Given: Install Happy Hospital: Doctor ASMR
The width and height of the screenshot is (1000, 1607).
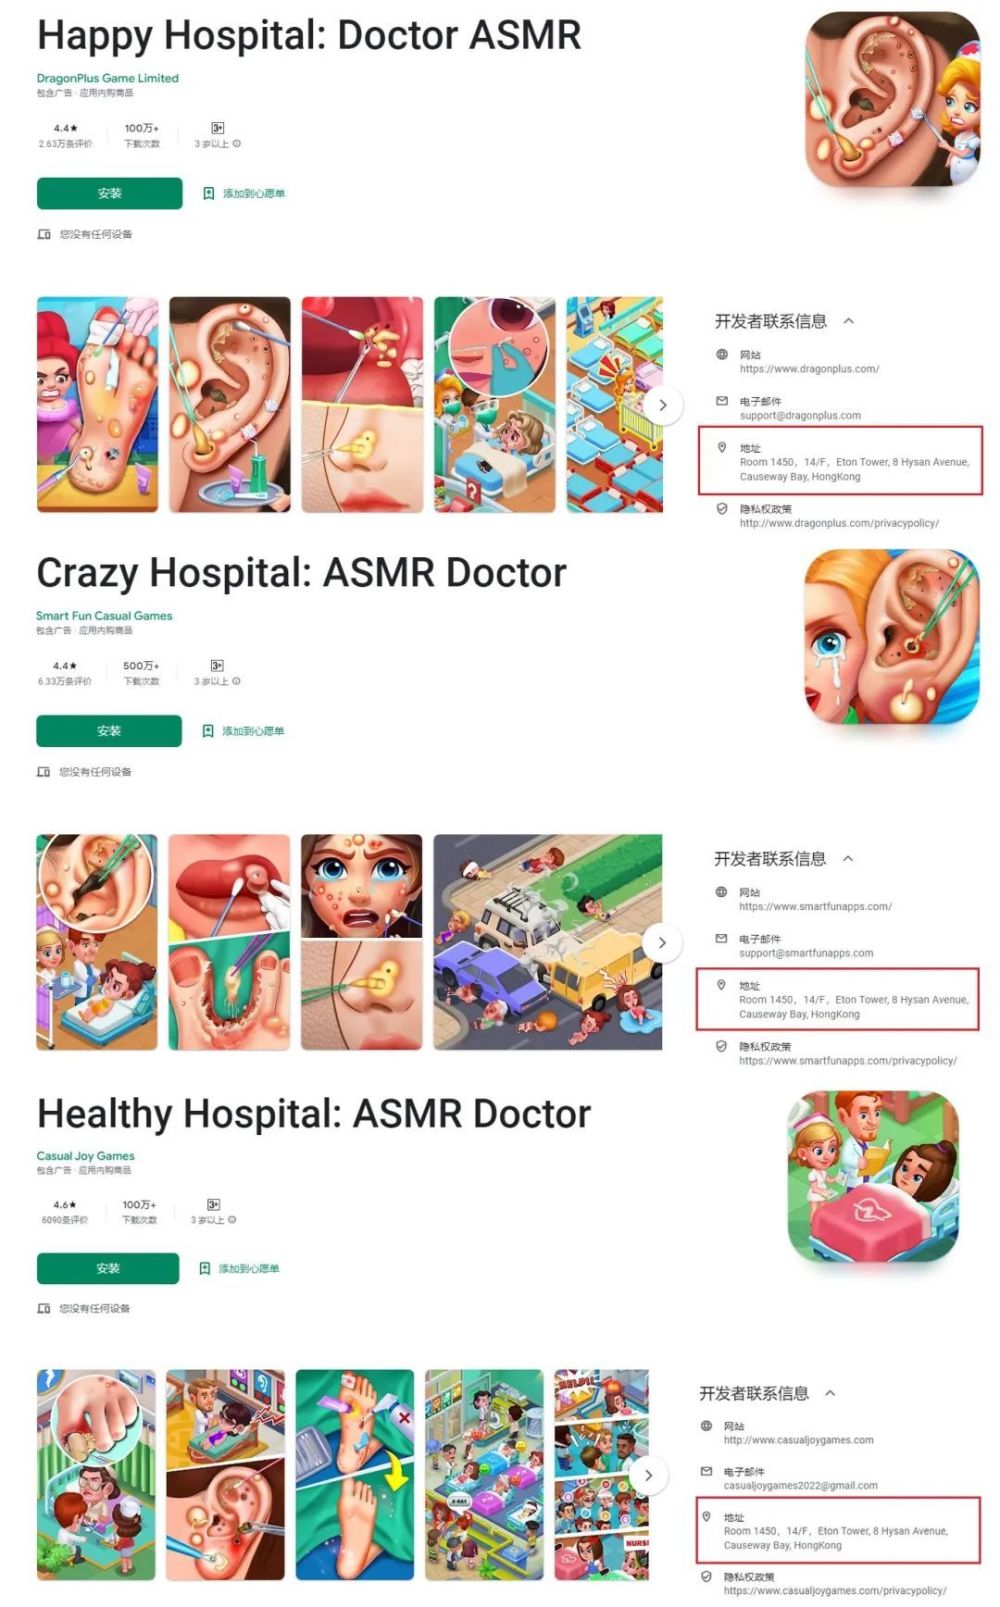Looking at the screenshot, I should point(110,194).
